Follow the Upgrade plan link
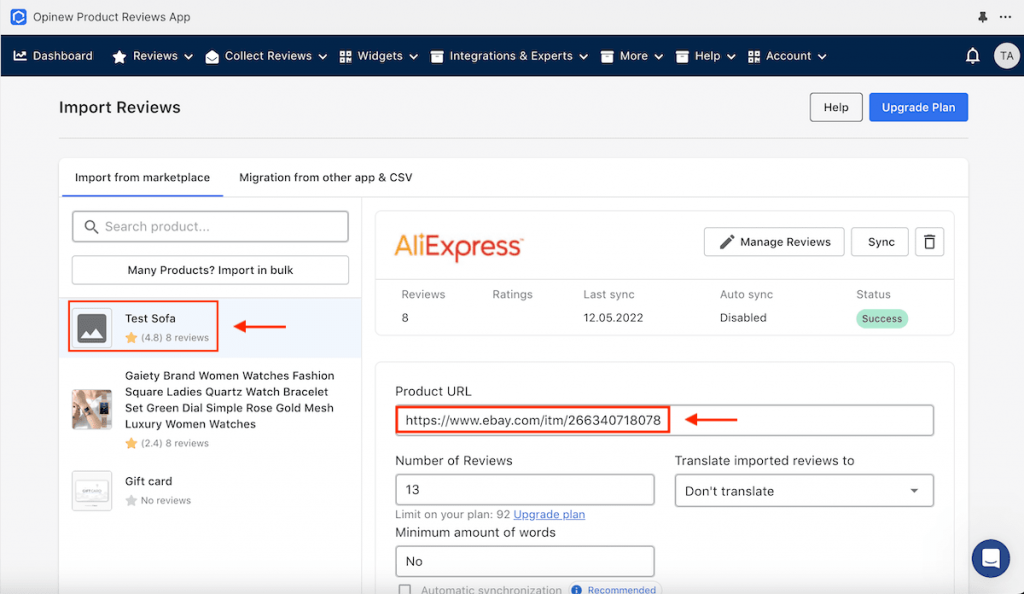Viewport: 1024px width, 594px height. coord(549,514)
